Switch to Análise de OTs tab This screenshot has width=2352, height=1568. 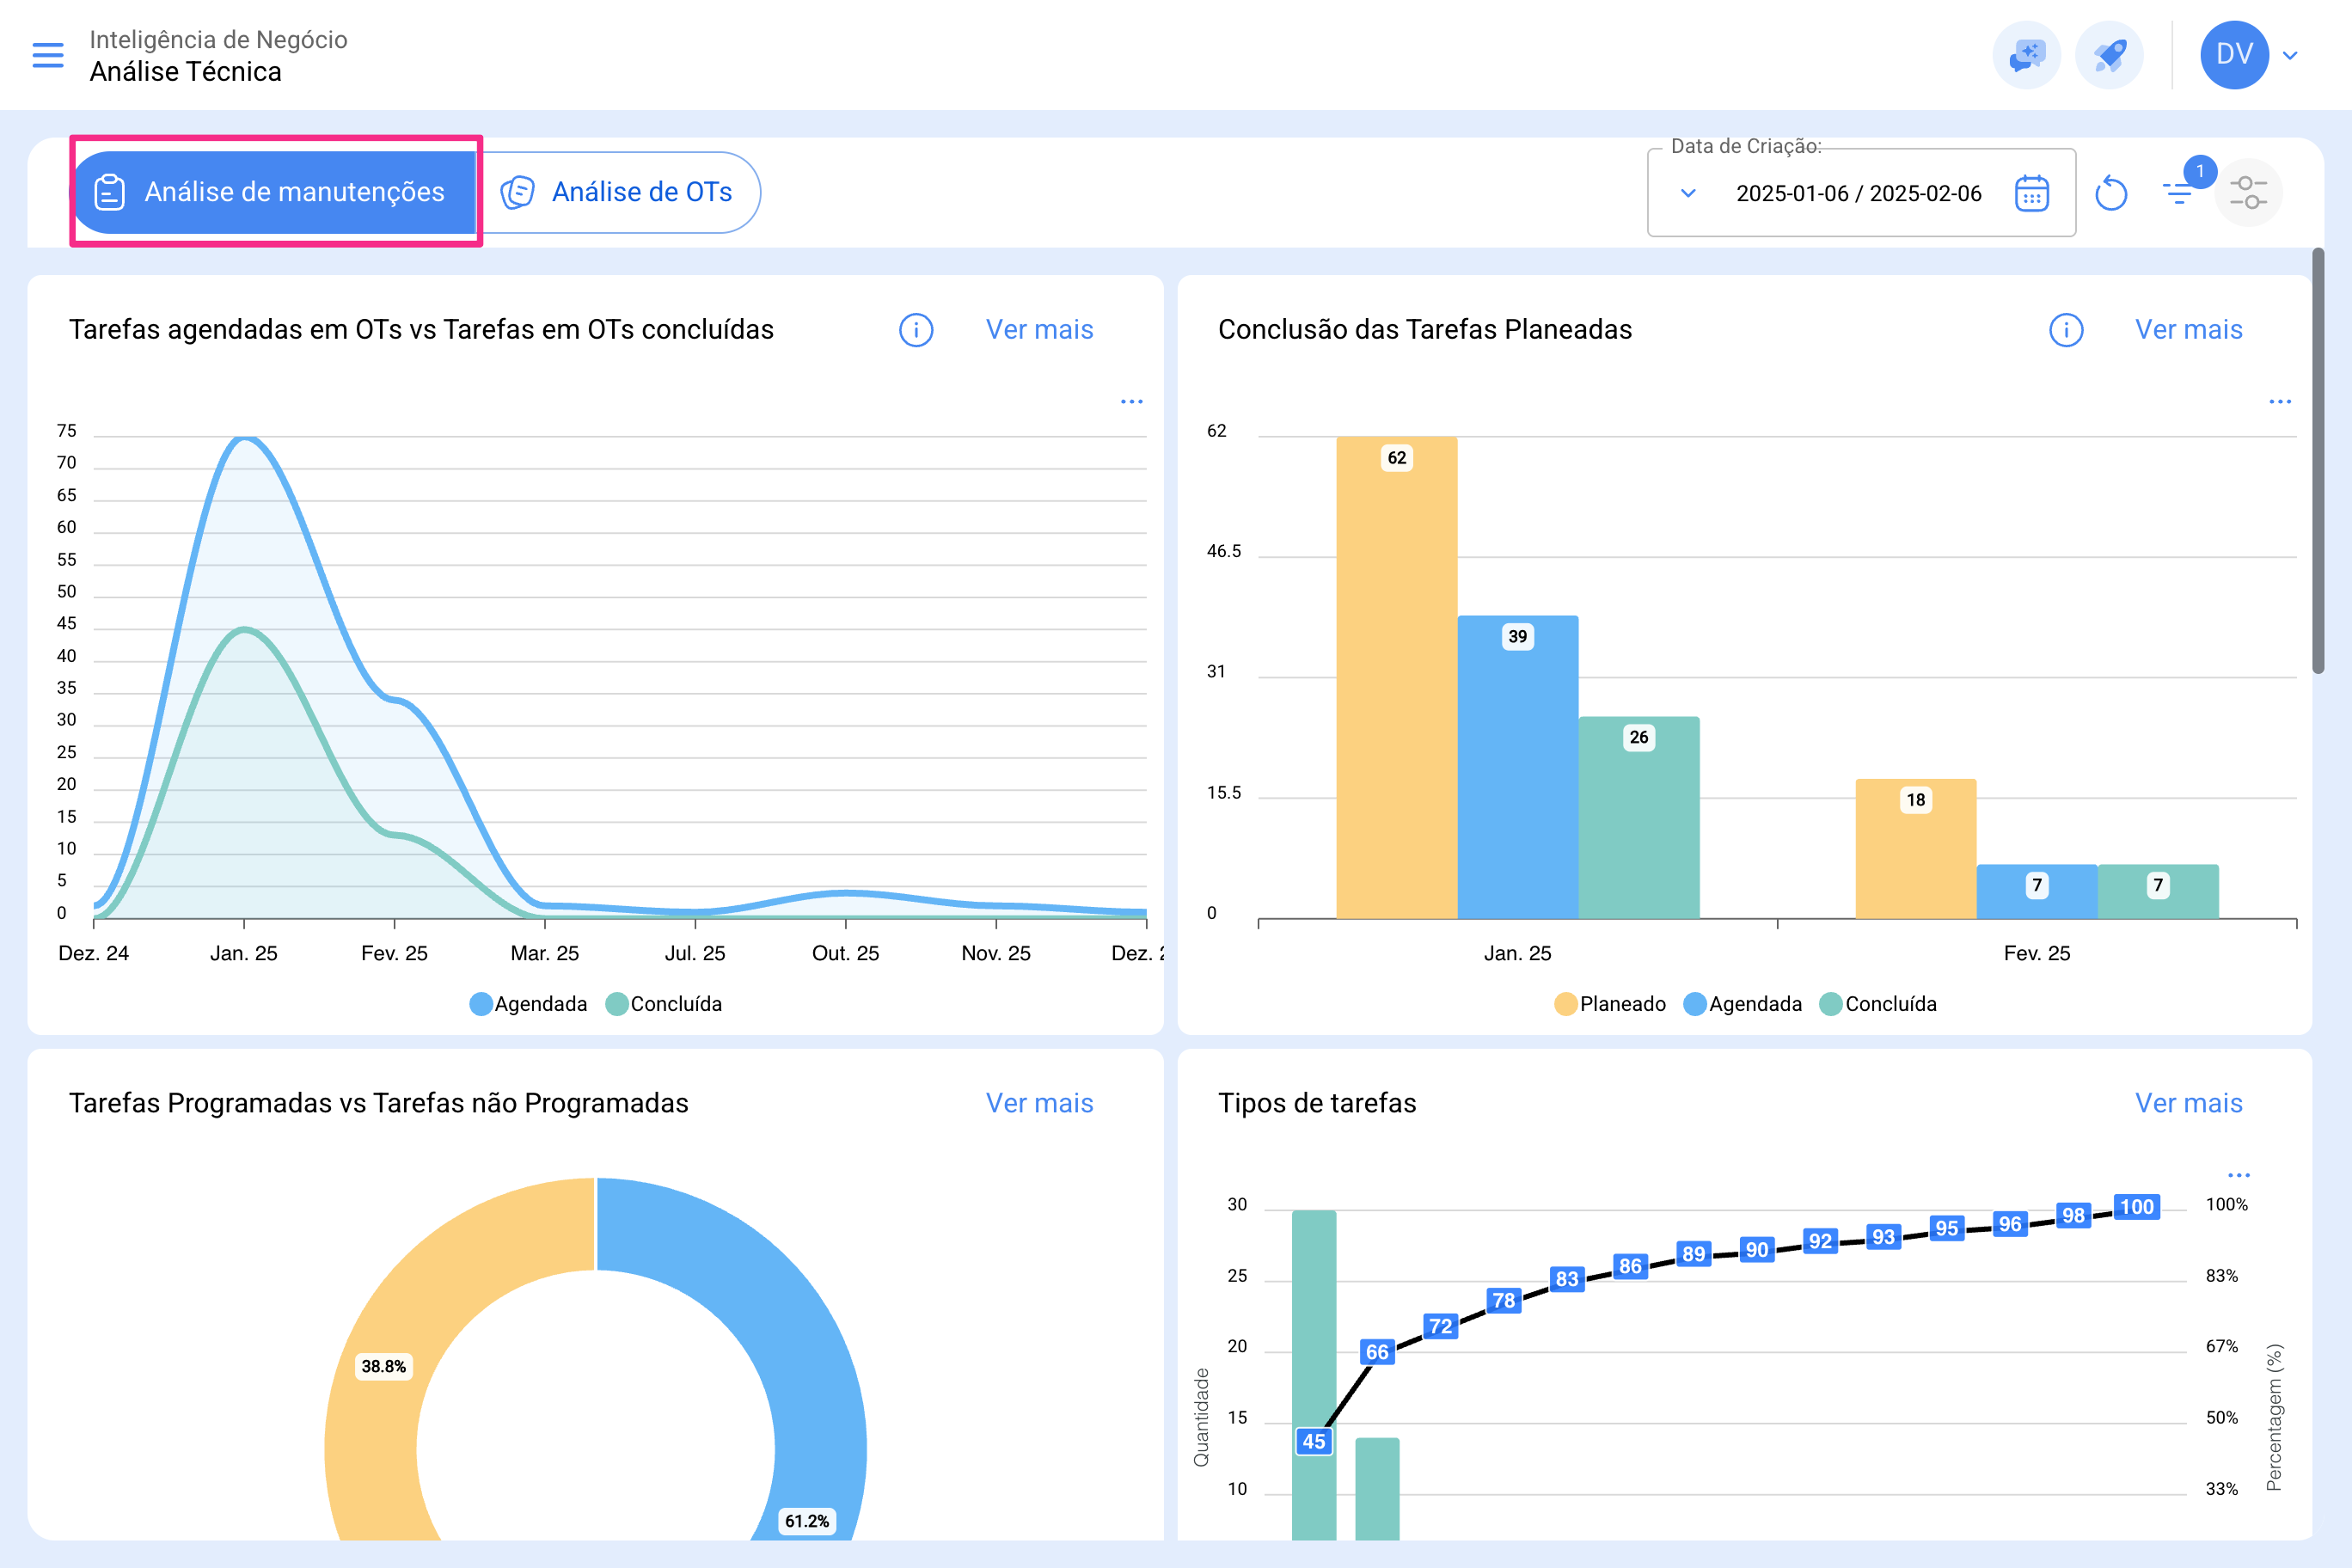(618, 192)
